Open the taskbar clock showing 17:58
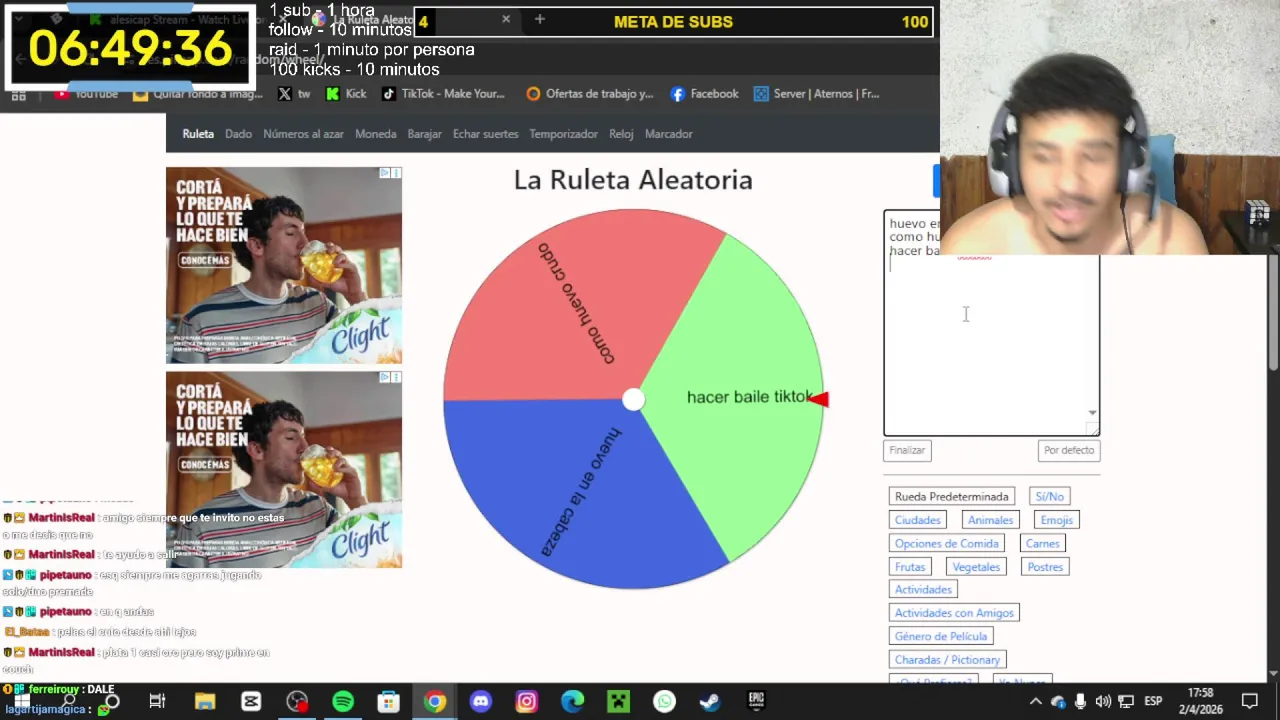 pyautogui.click(x=1201, y=701)
